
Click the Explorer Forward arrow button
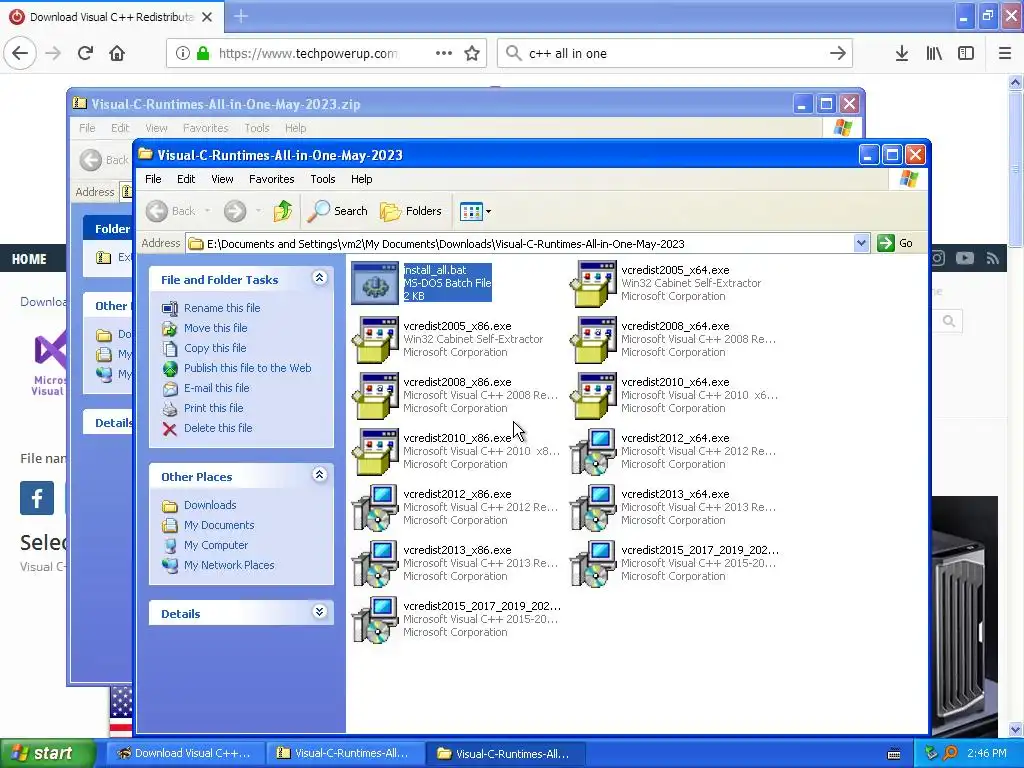tap(235, 211)
